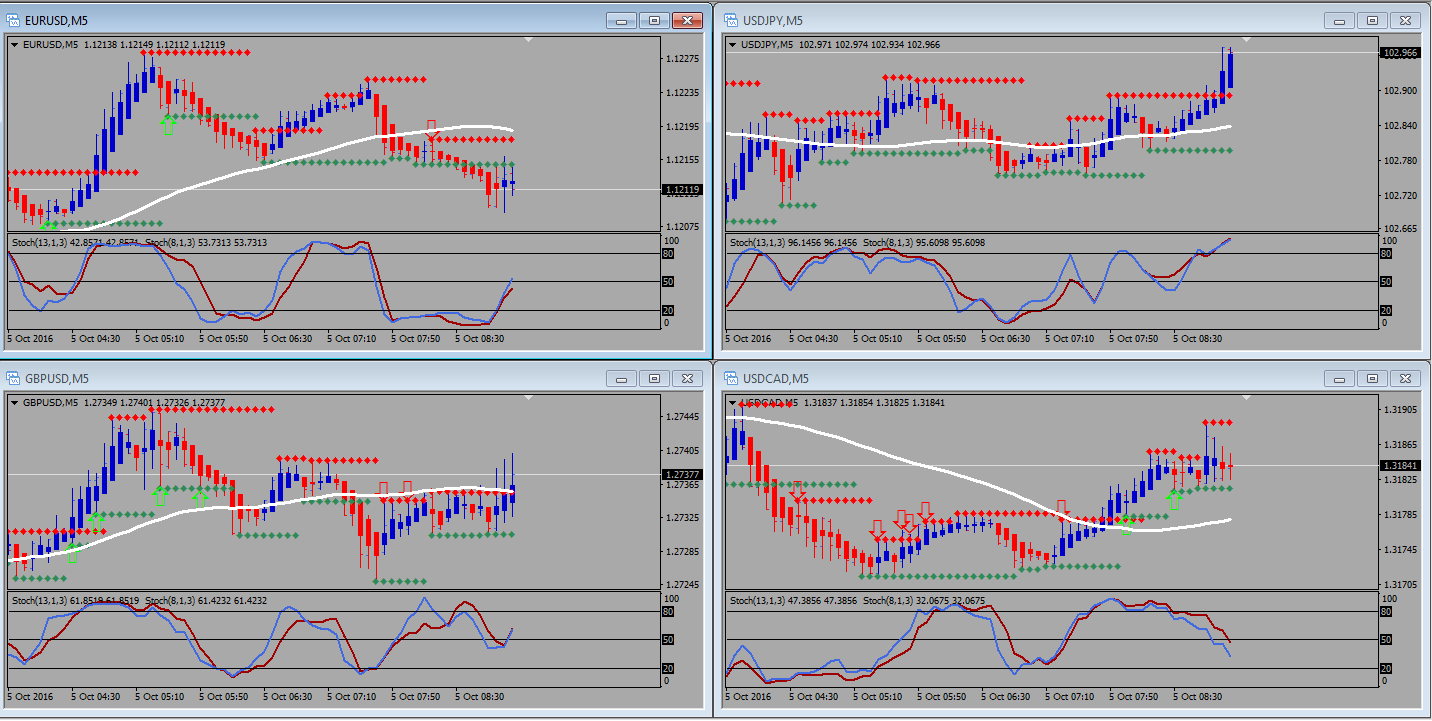This screenshot has width=1432, height=721.
Task: Click the current price label 1.12119
Action: (682, 189)
